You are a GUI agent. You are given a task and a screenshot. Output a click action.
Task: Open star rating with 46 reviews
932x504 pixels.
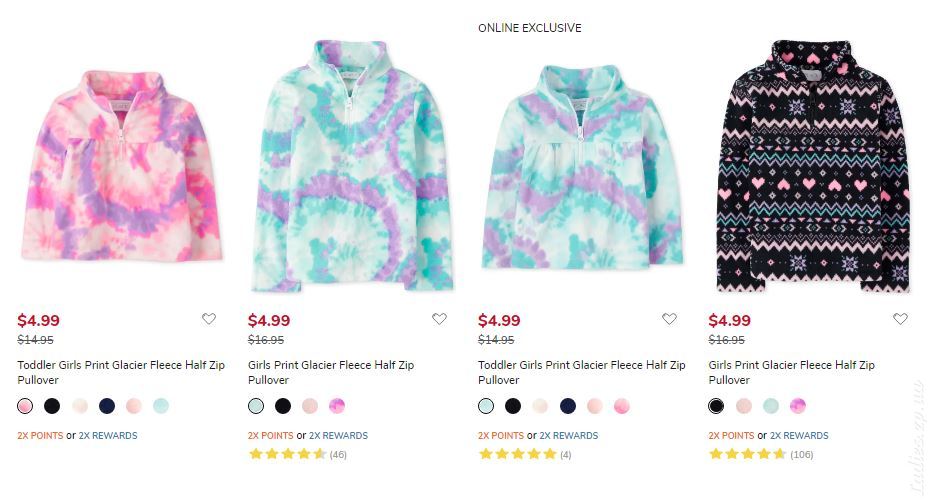pos(297,455)
